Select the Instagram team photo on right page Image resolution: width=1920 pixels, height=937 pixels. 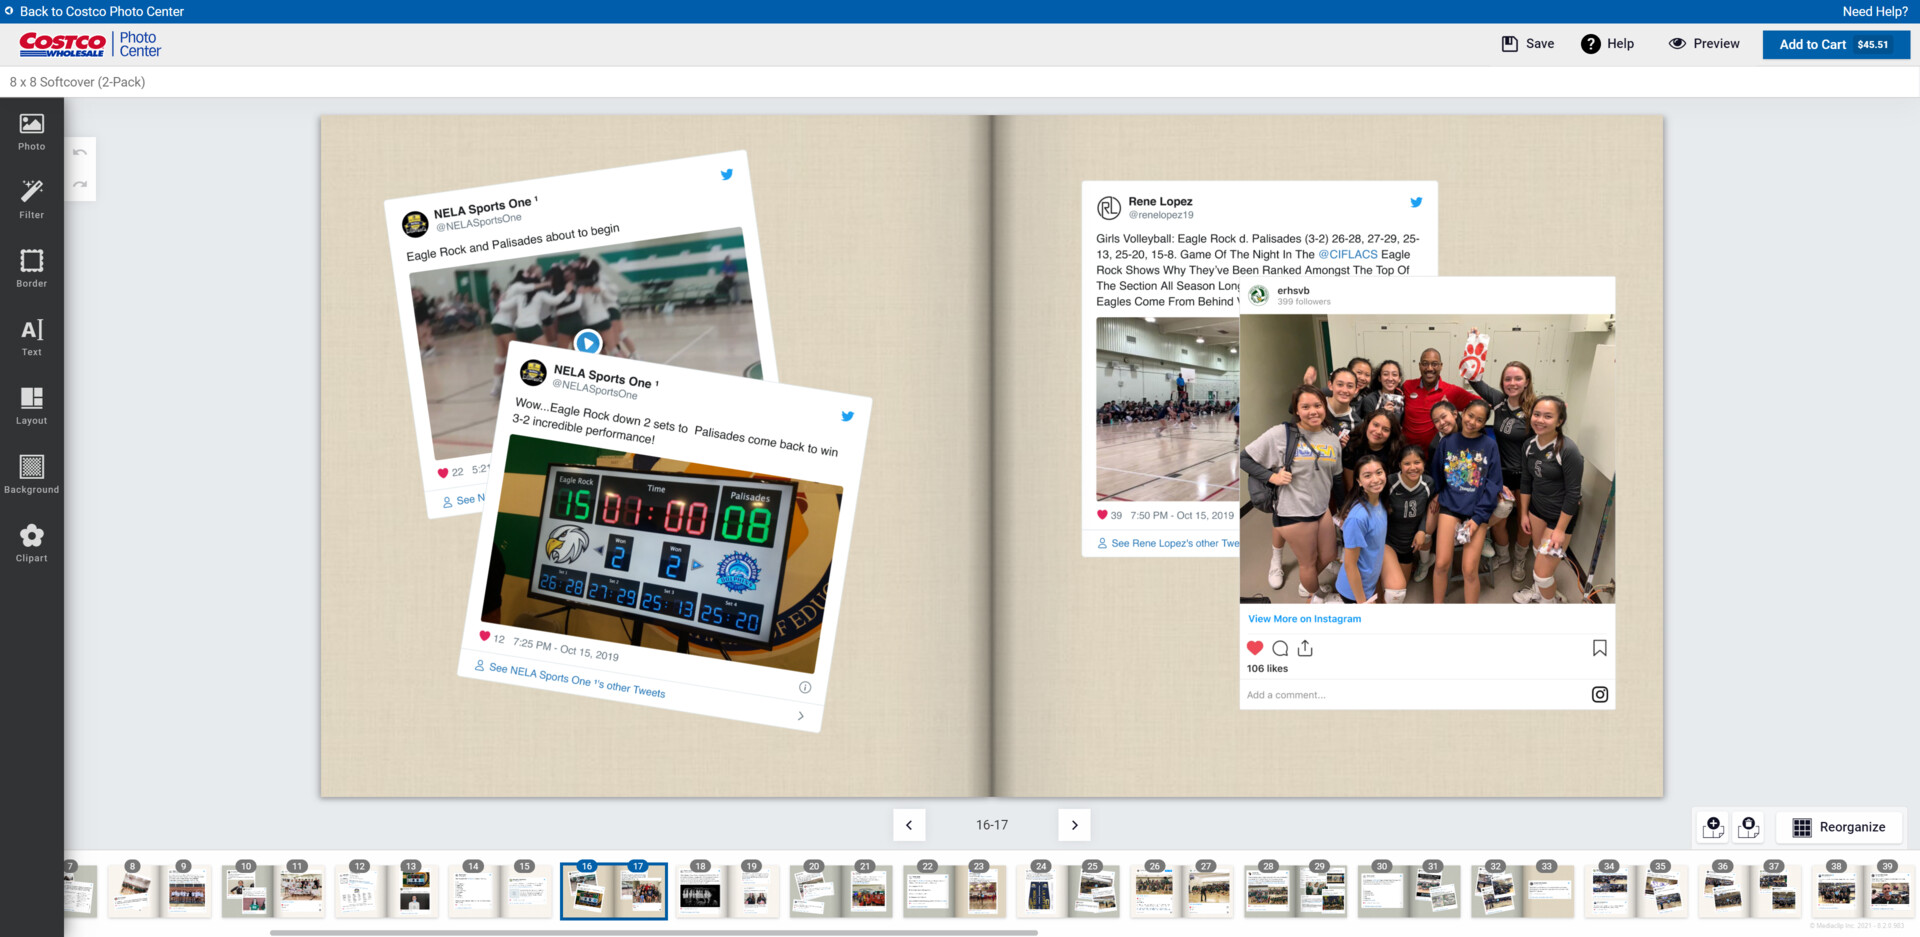pyautogui.click(x=1427, y=493)
